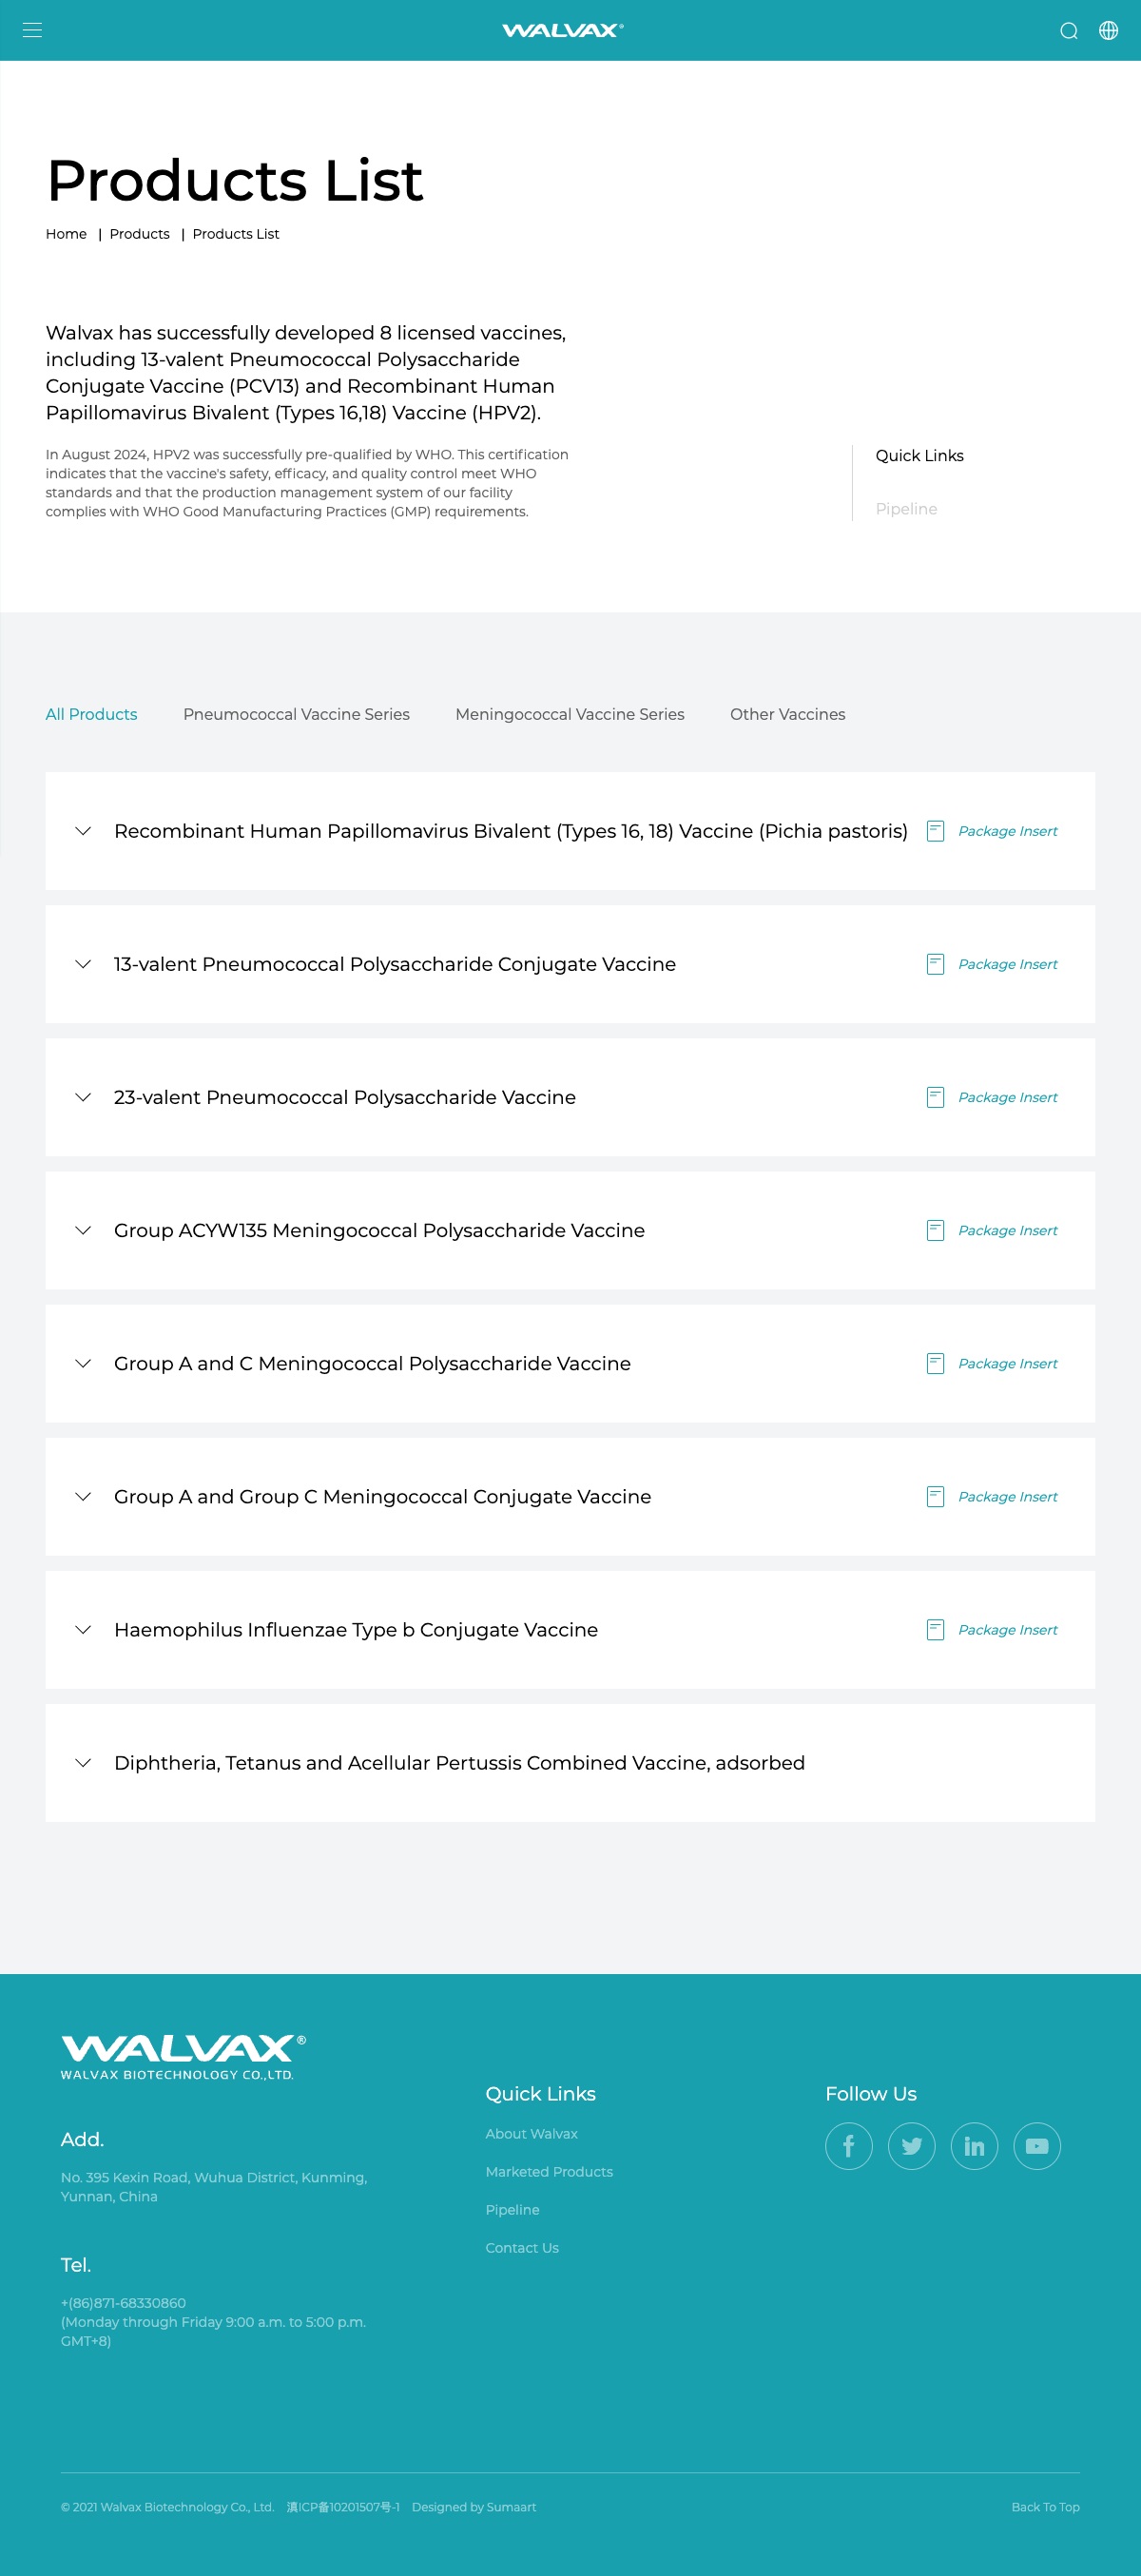The height and width of the screenshot is (2576, 1141).
Task: Open the hamburger menu icon
Action: tap(32, 30)
